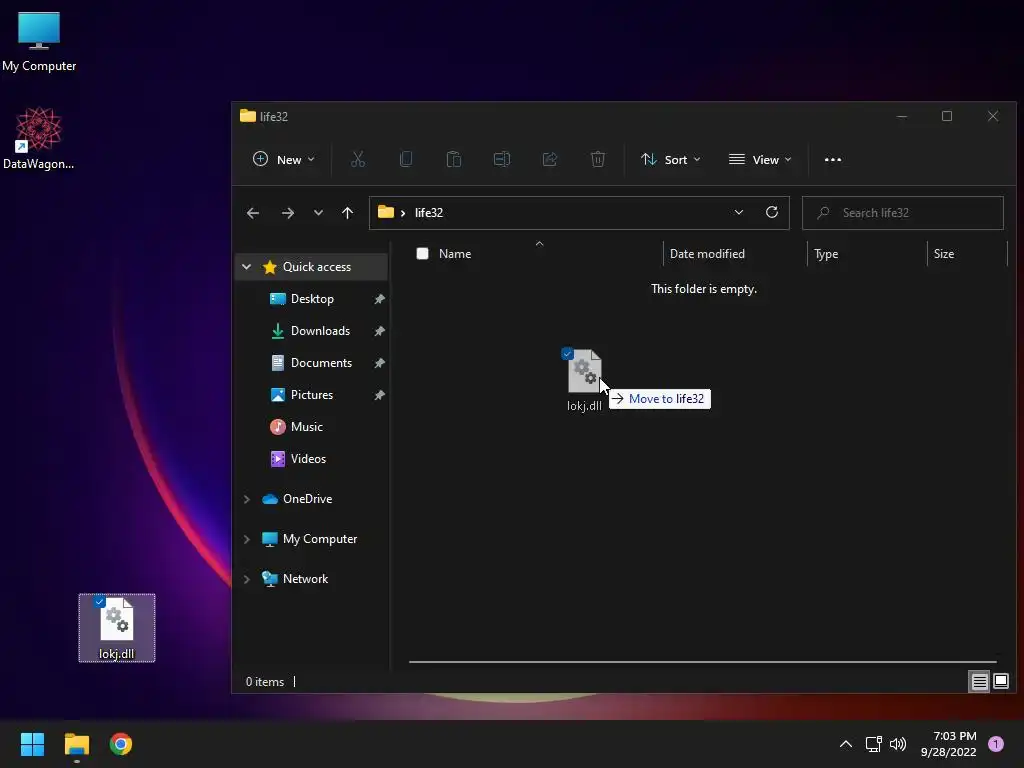Select the DataWagon desktop shortcut
The height and width of the screenshot is (768, 1024).
point(39,138)
